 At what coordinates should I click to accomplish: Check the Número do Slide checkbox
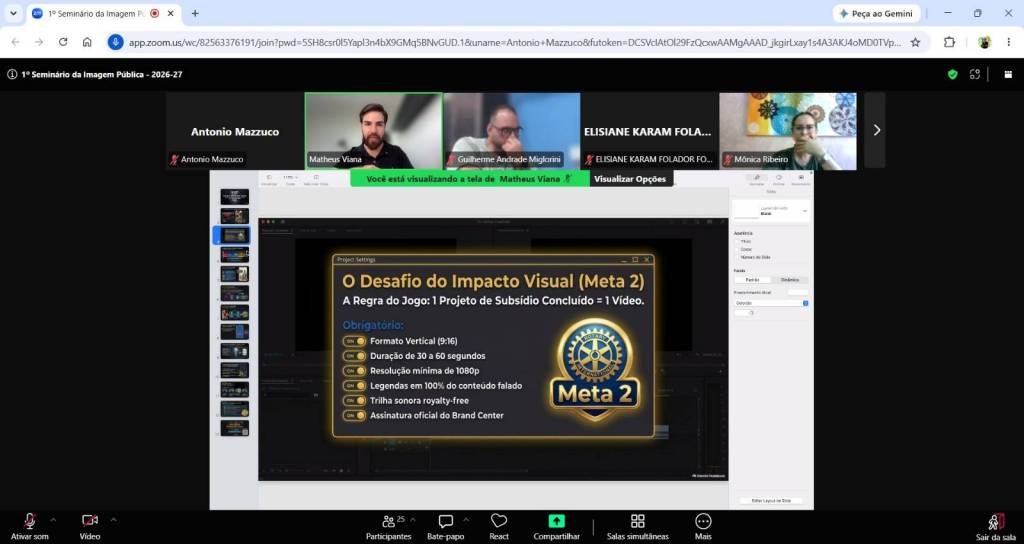pyautogui.click(x=737, y=257)
